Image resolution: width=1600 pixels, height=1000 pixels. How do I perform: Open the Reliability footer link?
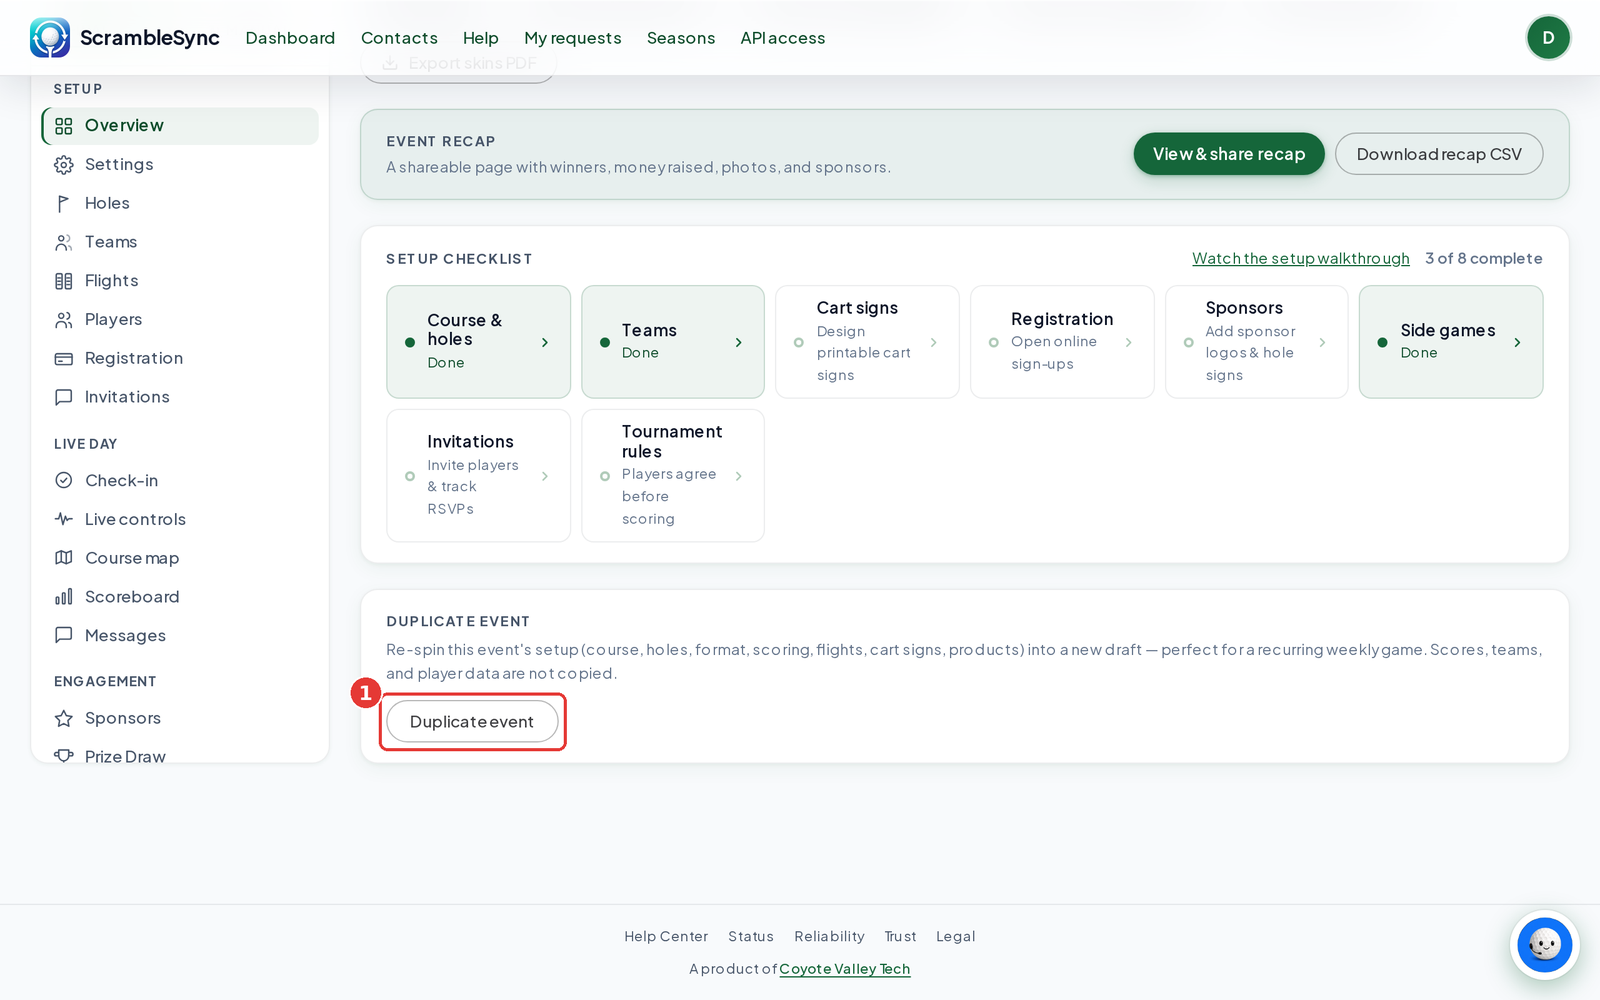pos(829,937)
